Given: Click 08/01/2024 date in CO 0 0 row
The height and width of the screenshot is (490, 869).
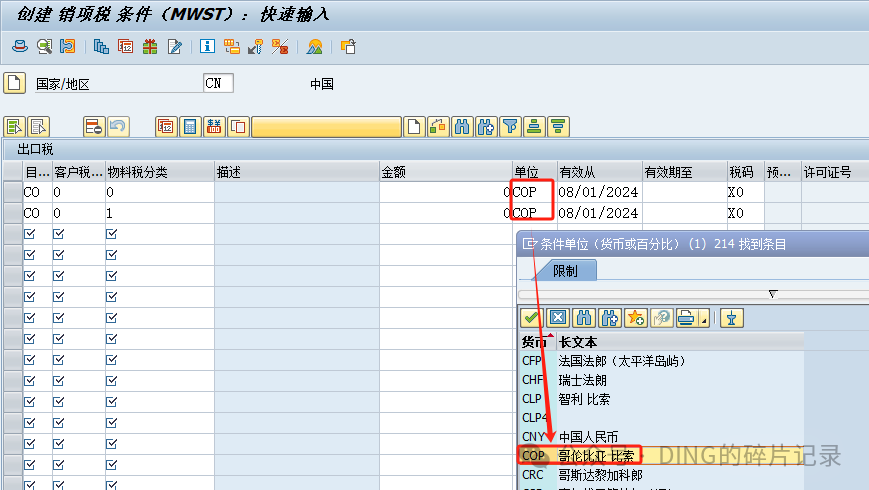Looking at the screenshot, I should point(598,192).
